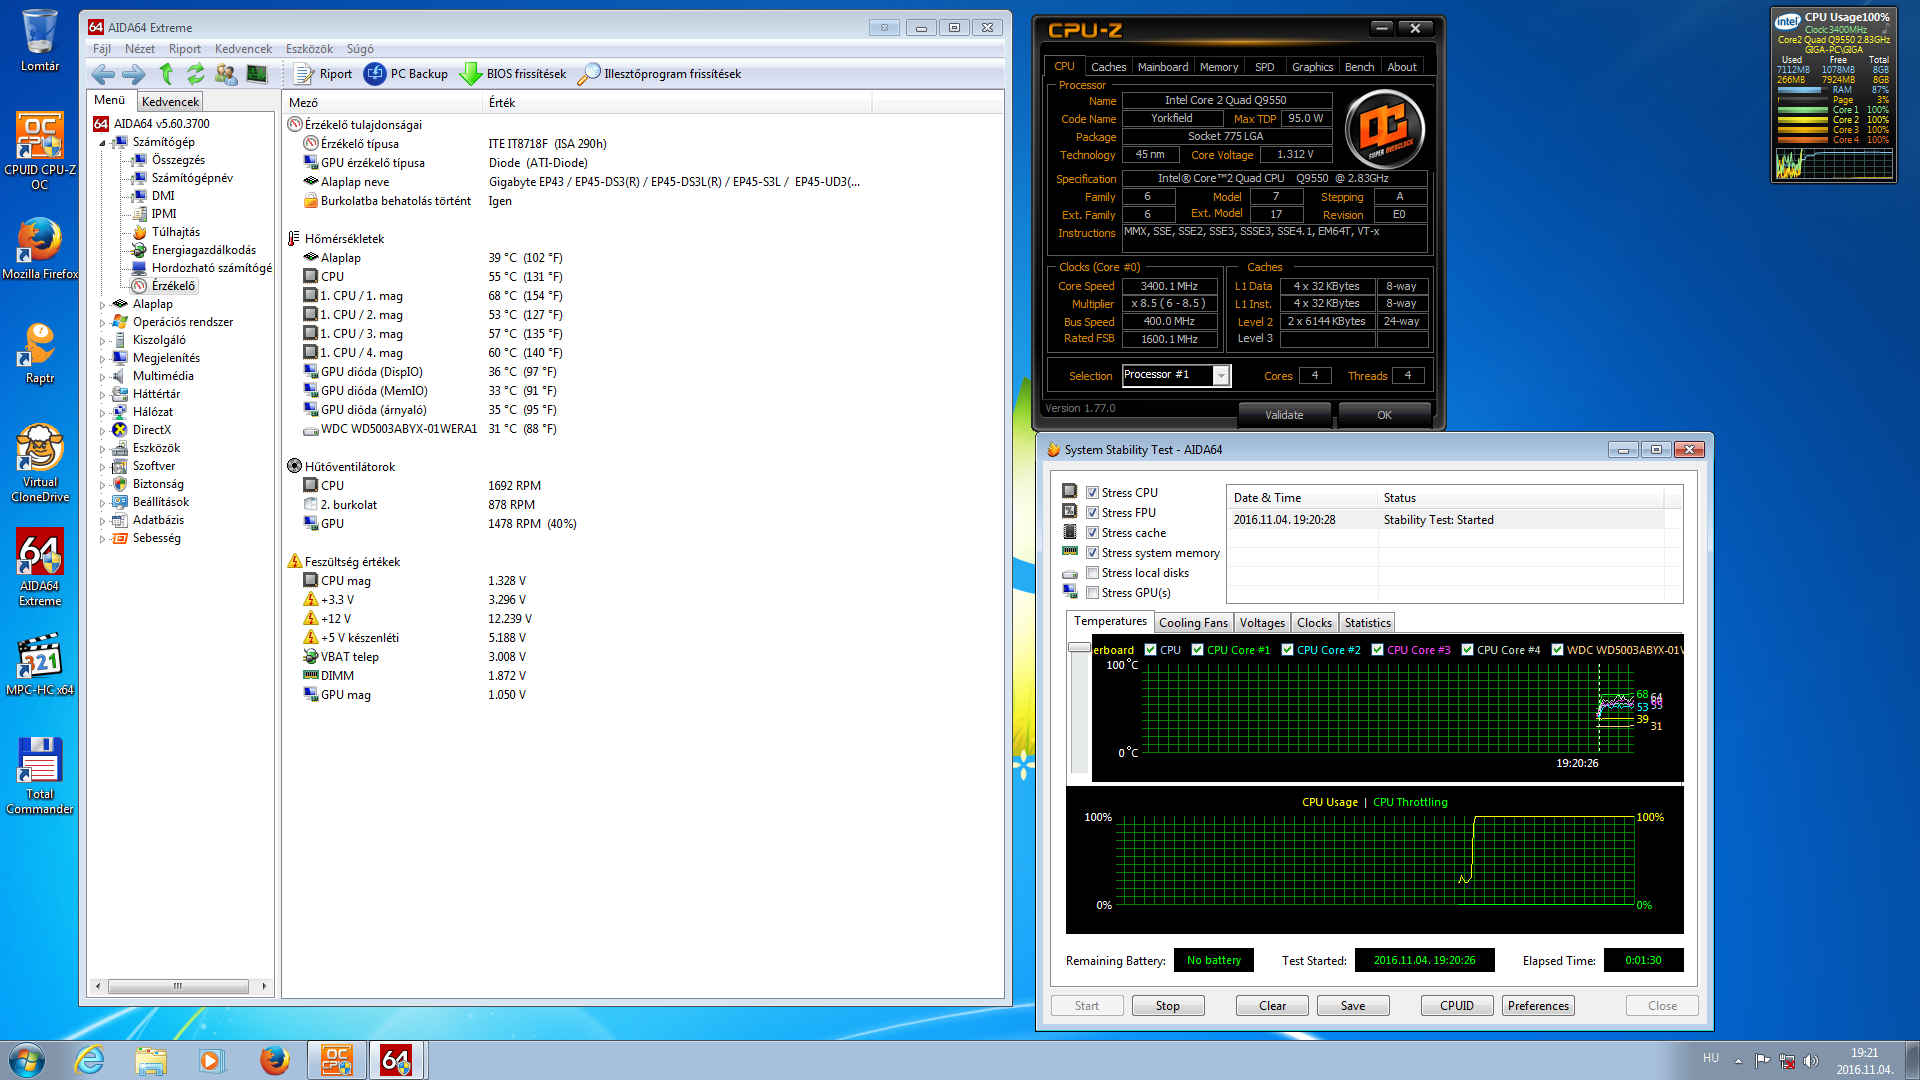
Task: Open Processor #1 selection dropdown in CPU-Z
Action: tap(1221, 375)
